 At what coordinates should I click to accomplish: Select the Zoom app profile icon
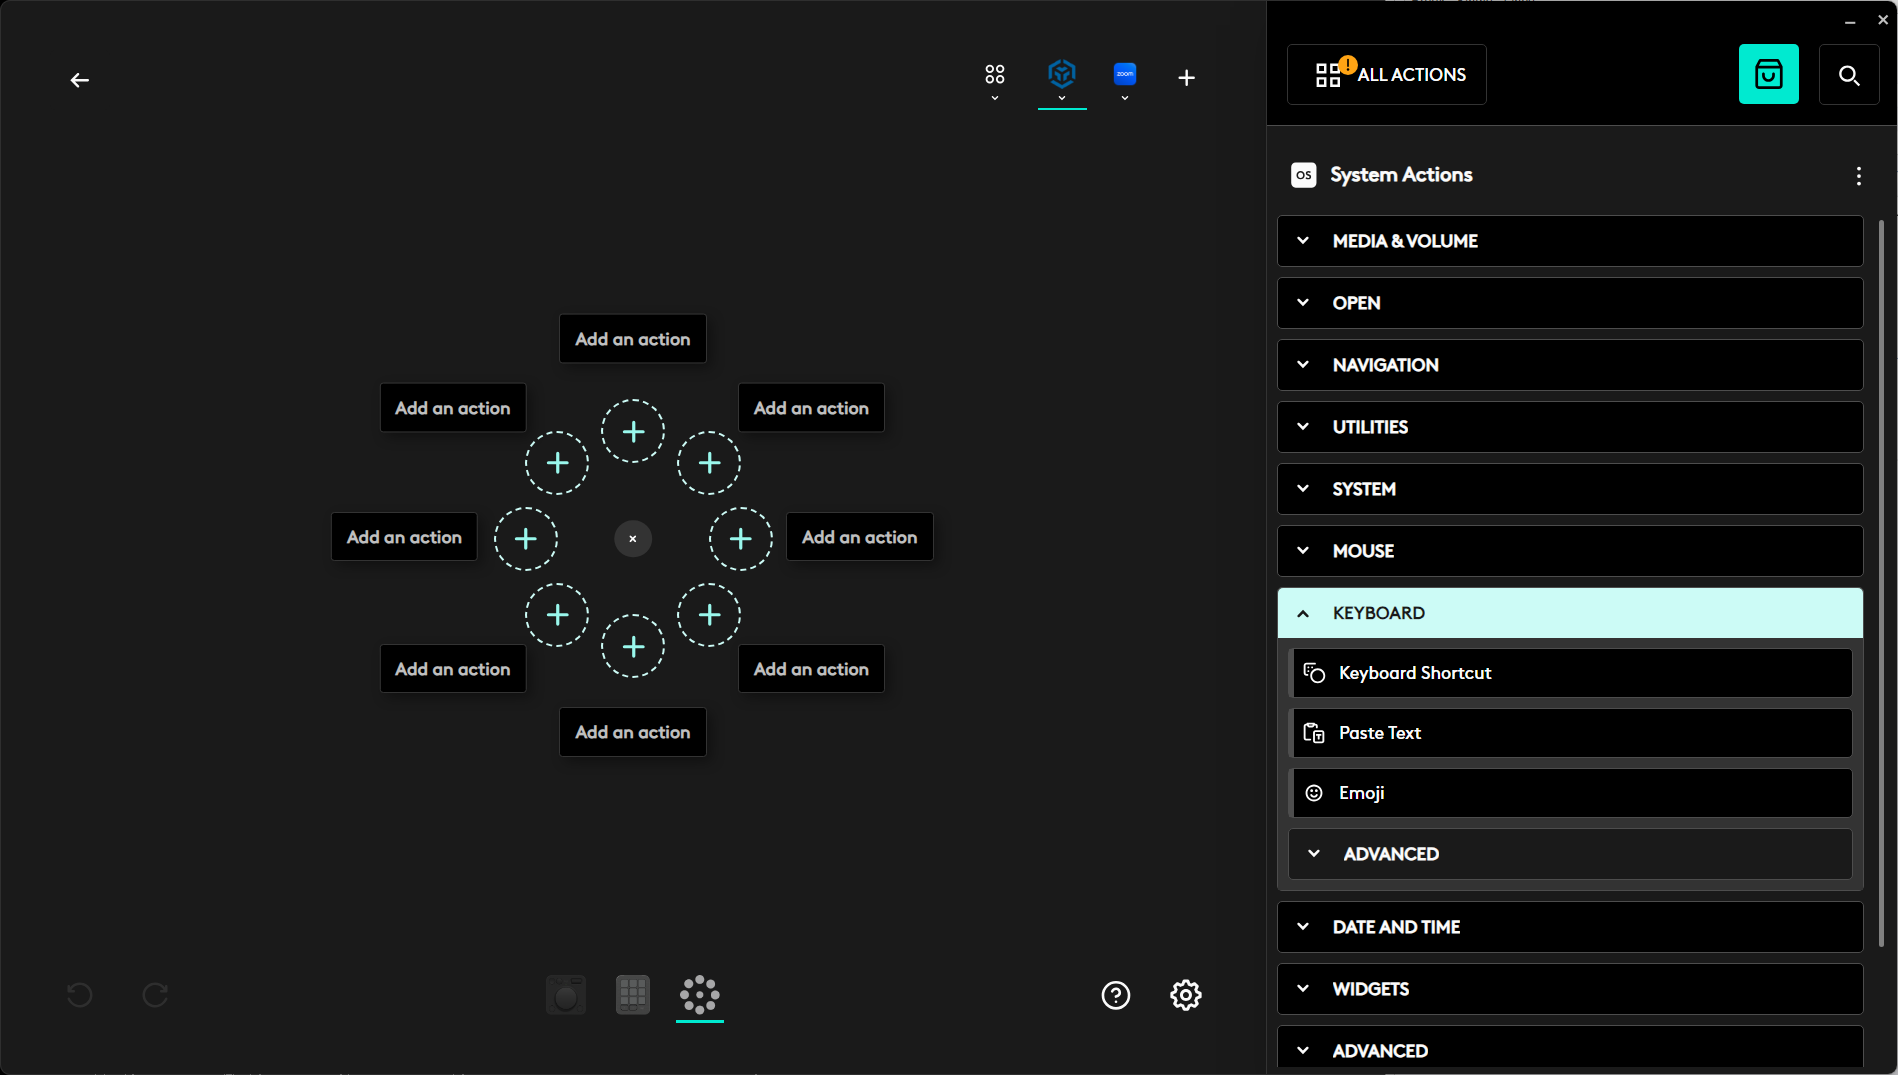[1125, 74]
